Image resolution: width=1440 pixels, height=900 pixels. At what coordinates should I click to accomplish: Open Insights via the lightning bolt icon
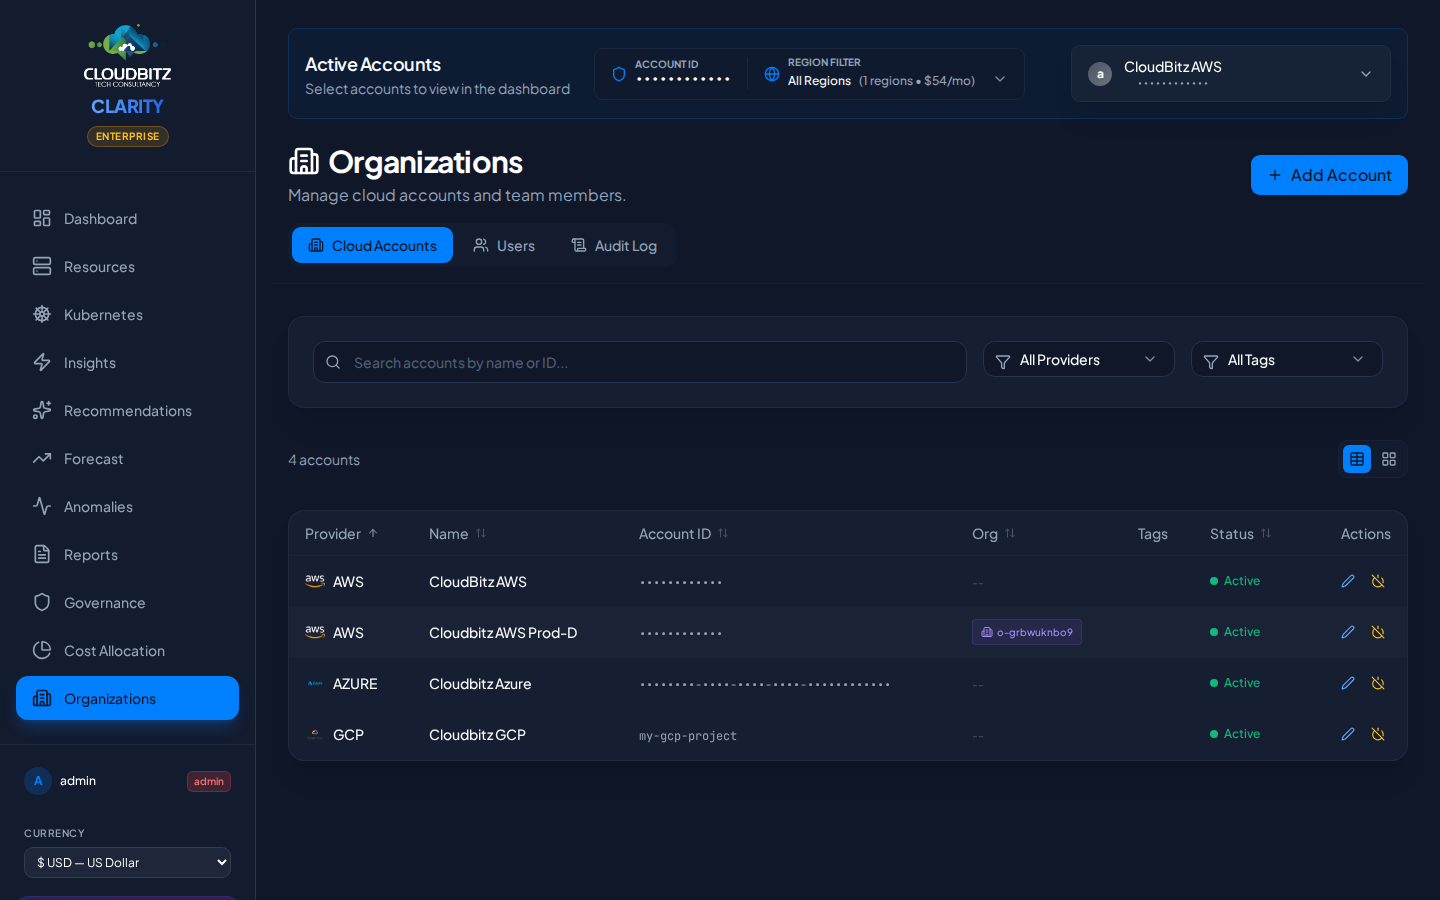(42, 362)
